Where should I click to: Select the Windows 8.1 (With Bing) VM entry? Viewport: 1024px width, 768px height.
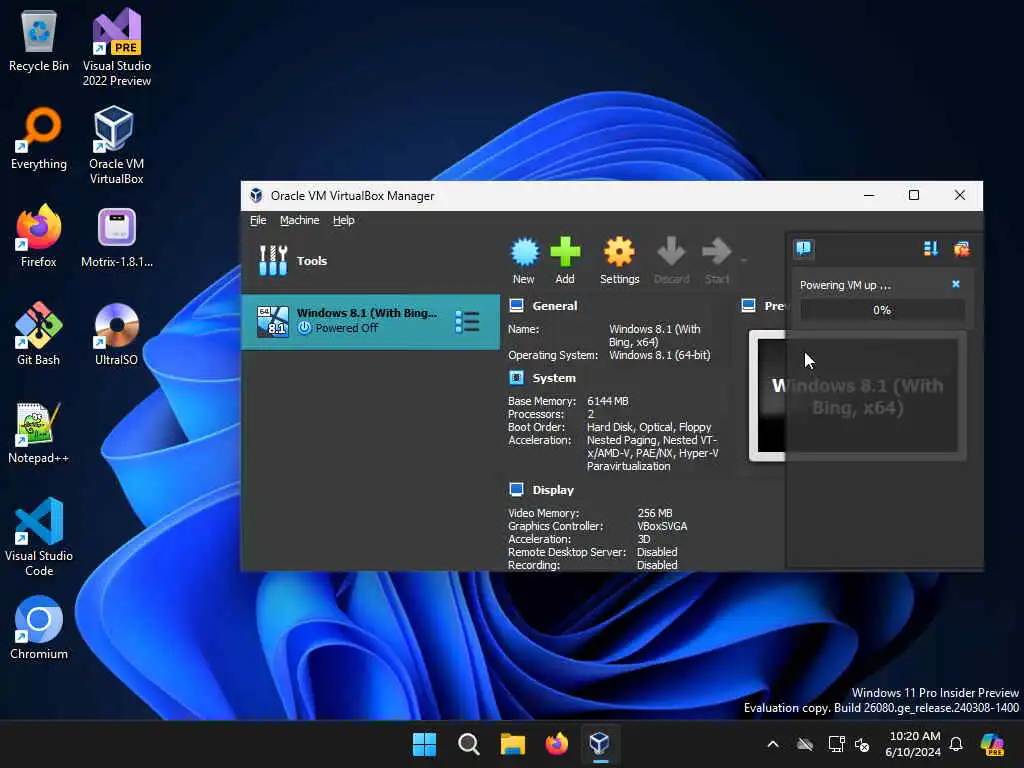[x=370, y=321]
